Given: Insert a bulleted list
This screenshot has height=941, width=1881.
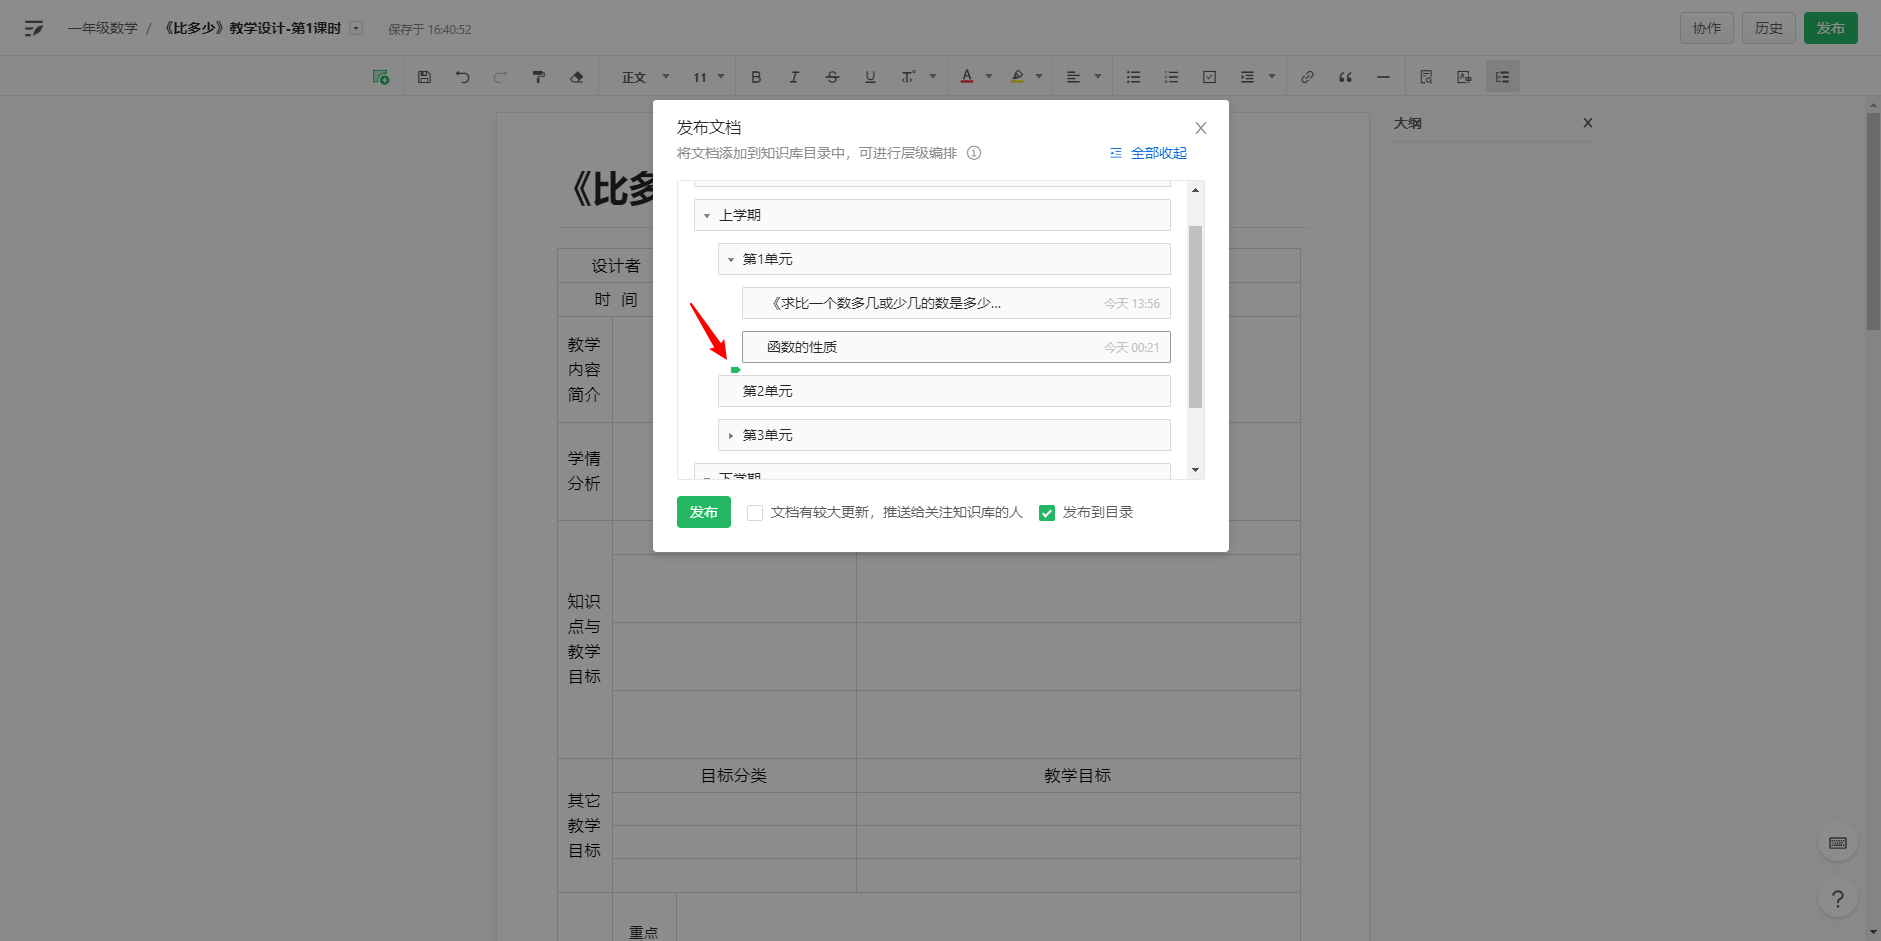Looking at the screenshot, I should pos(1133,77).
